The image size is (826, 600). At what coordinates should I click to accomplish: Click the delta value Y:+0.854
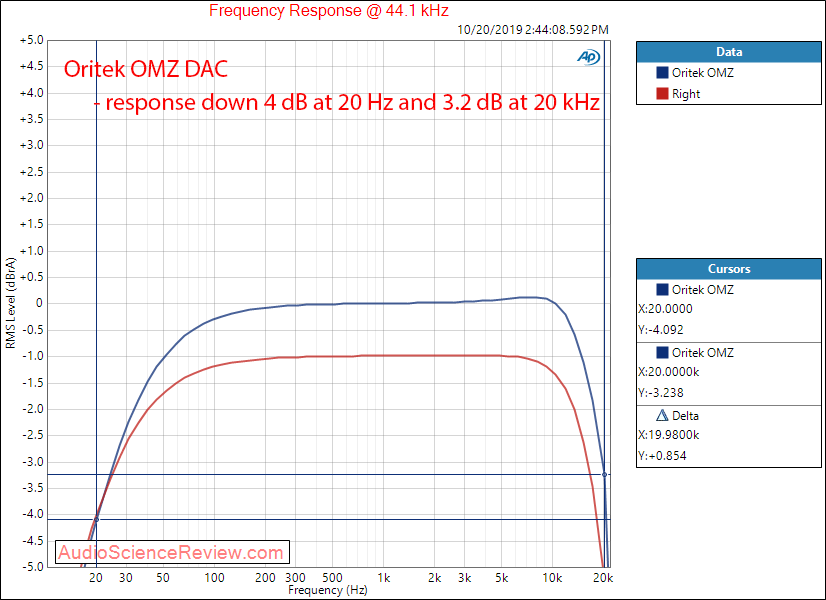click(x=662, y=456)
